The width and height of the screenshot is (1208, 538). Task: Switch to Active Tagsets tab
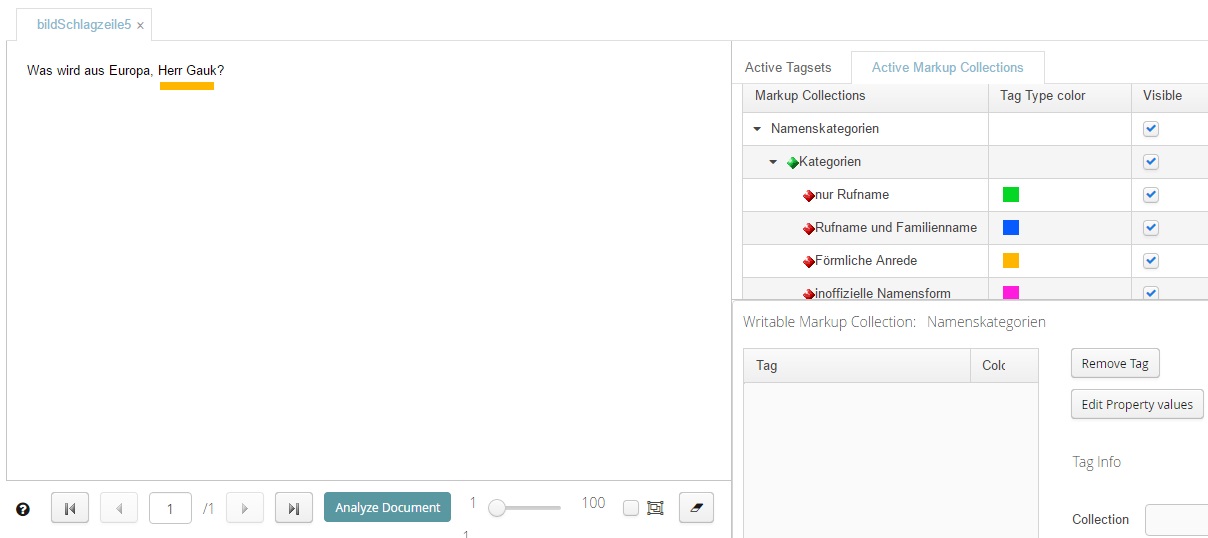[787, 68]
